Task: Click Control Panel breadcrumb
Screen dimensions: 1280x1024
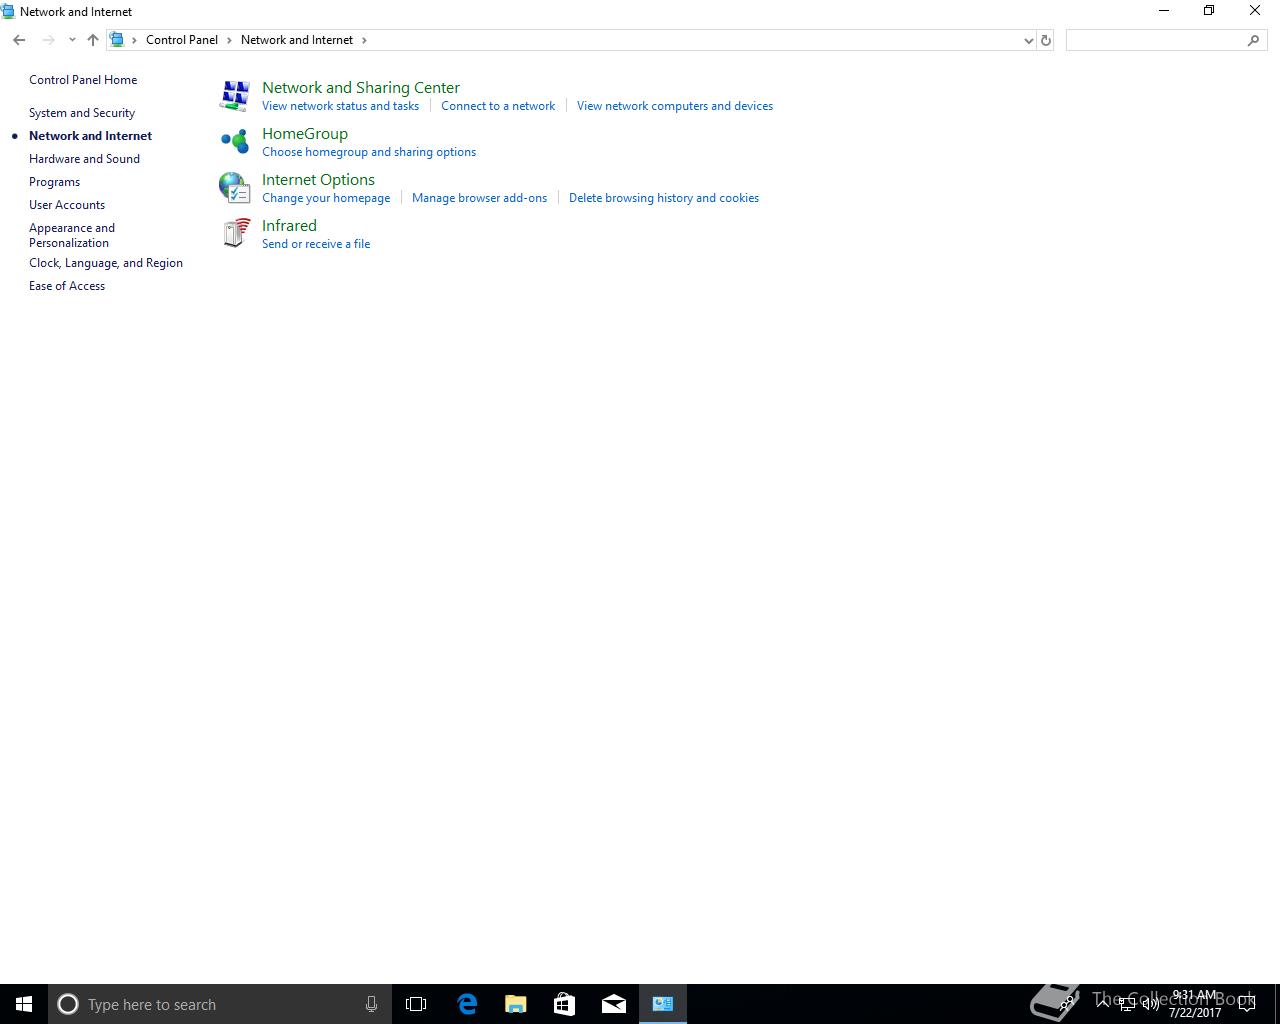Action: coord(182,40)
